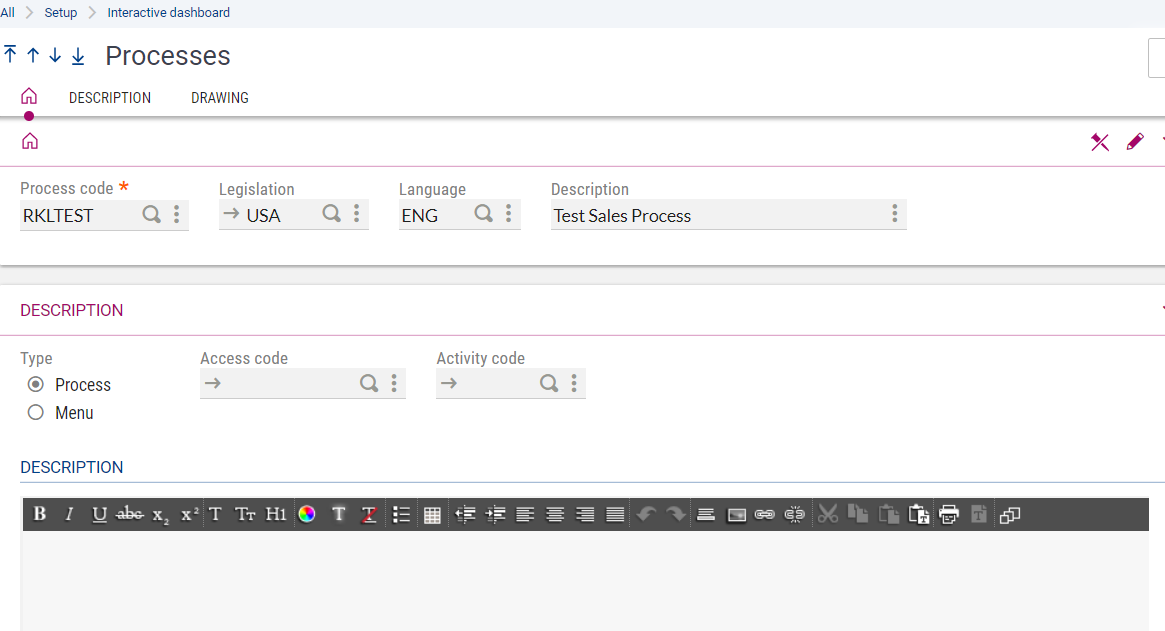Select the Menu radio button
This screenshot has width=1165, height=631.
[36, 413]
